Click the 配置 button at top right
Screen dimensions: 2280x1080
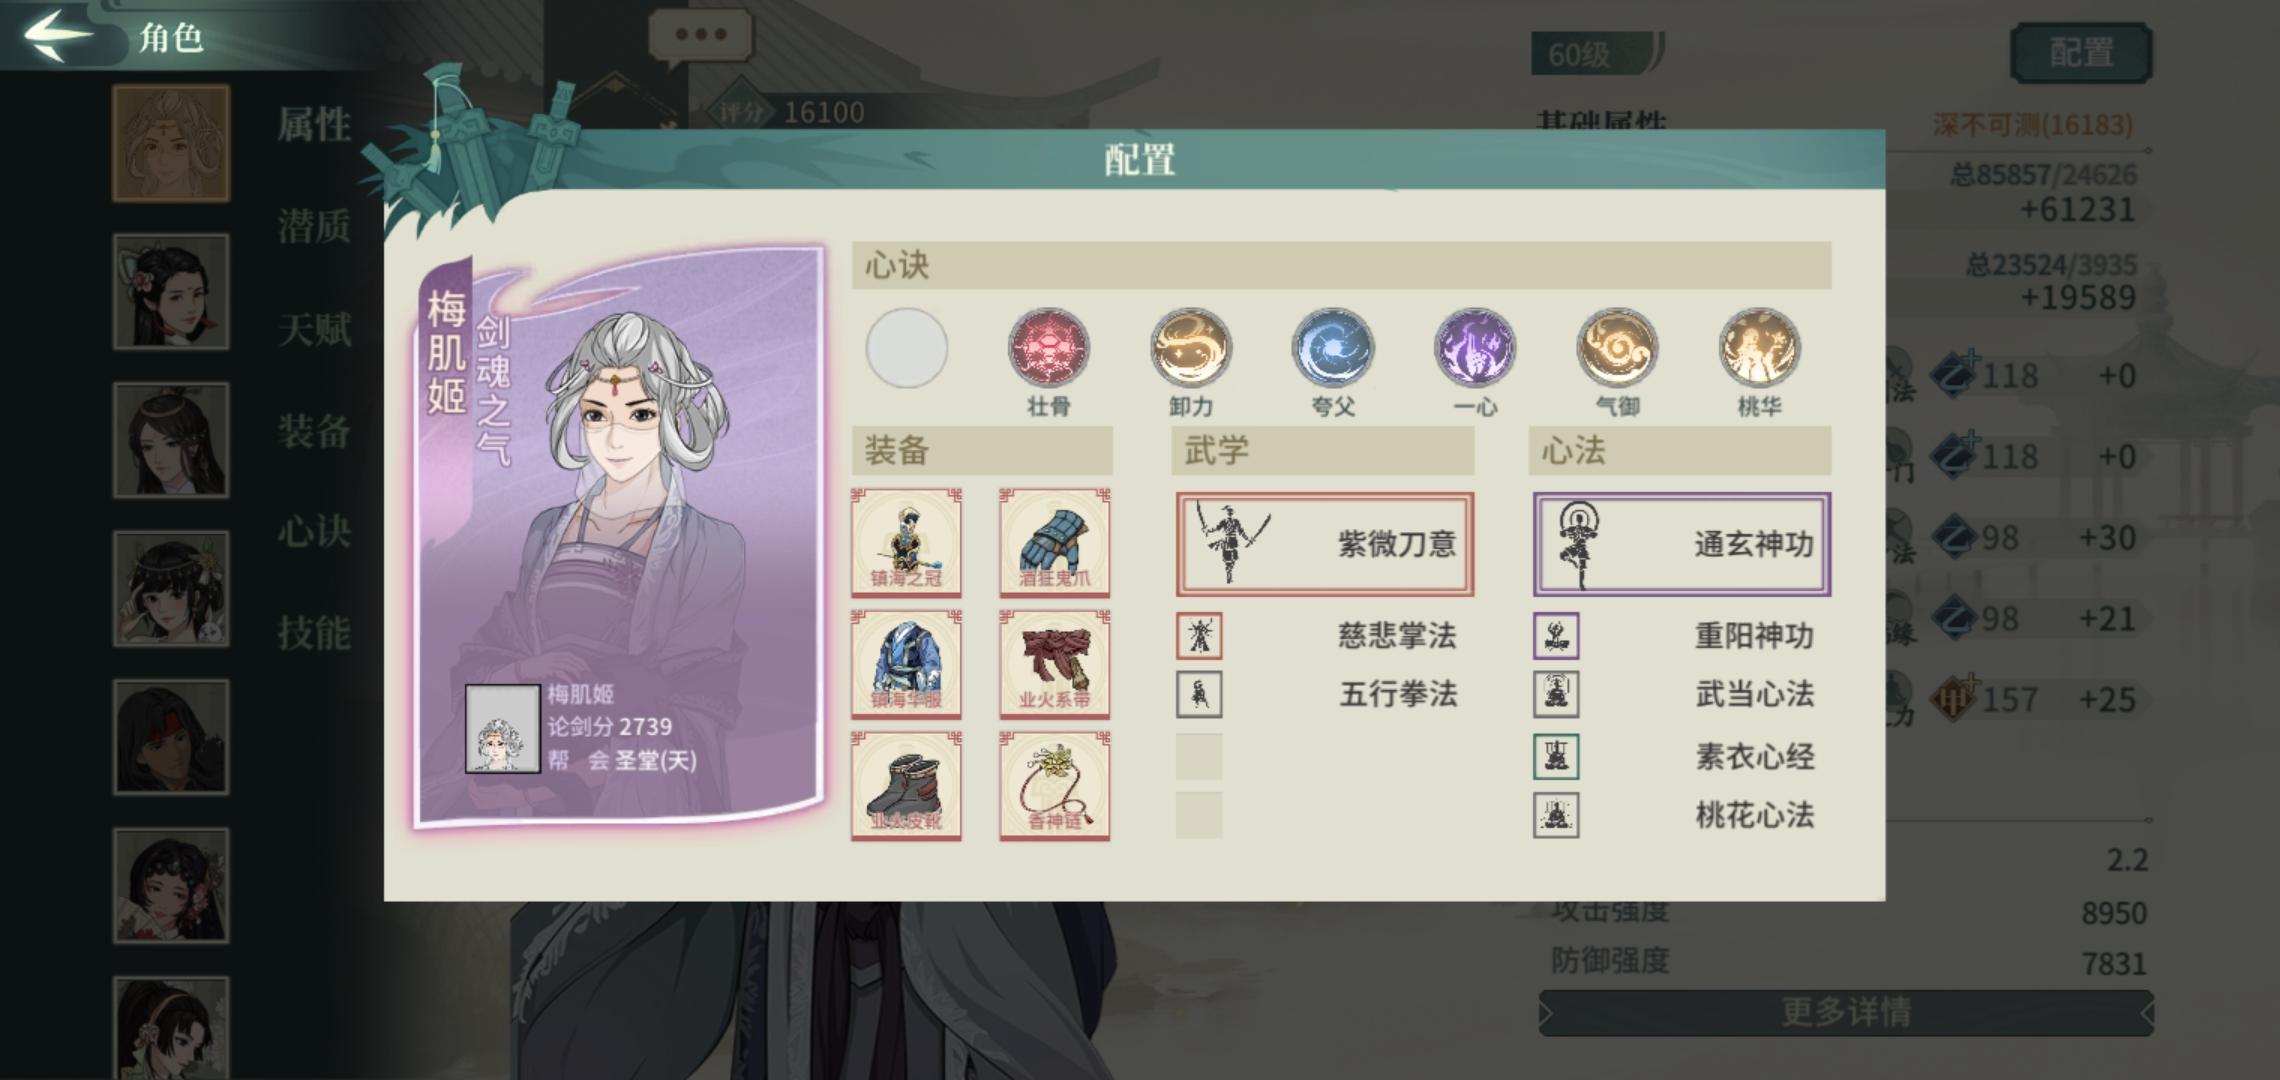[2081, 52]
